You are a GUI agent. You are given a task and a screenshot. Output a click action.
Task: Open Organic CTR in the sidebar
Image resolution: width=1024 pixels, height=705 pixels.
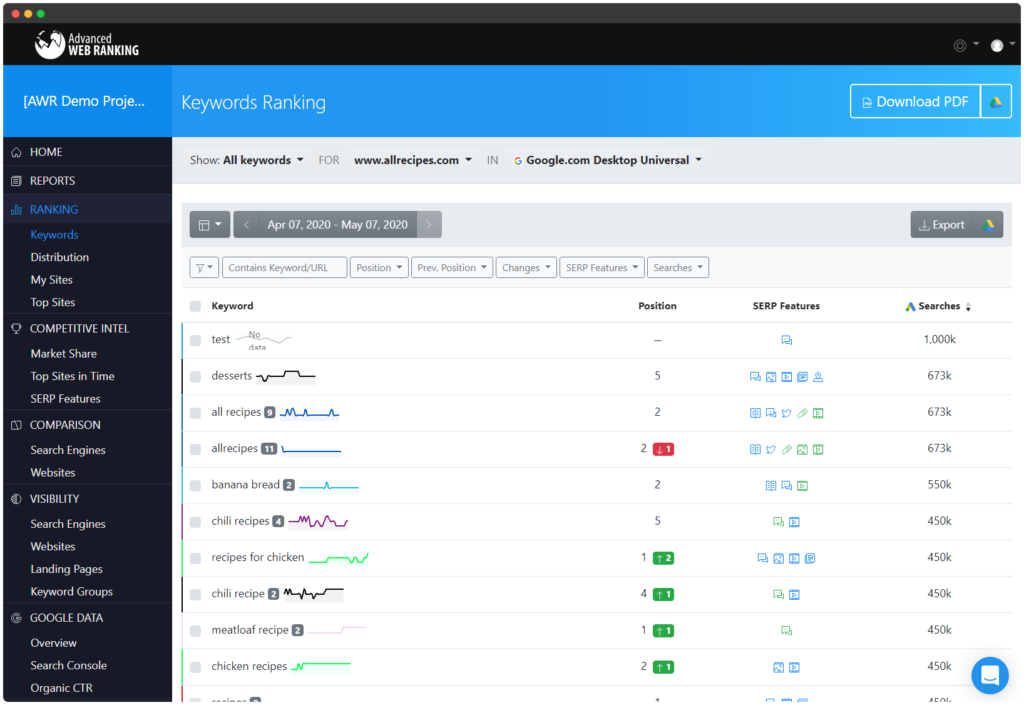coord(61,688)
